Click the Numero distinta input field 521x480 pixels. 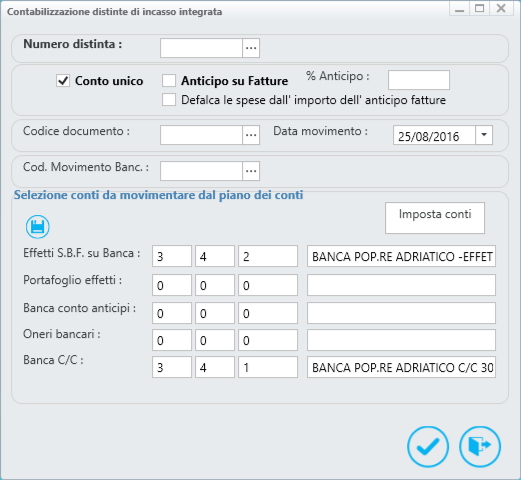(201, 48)
